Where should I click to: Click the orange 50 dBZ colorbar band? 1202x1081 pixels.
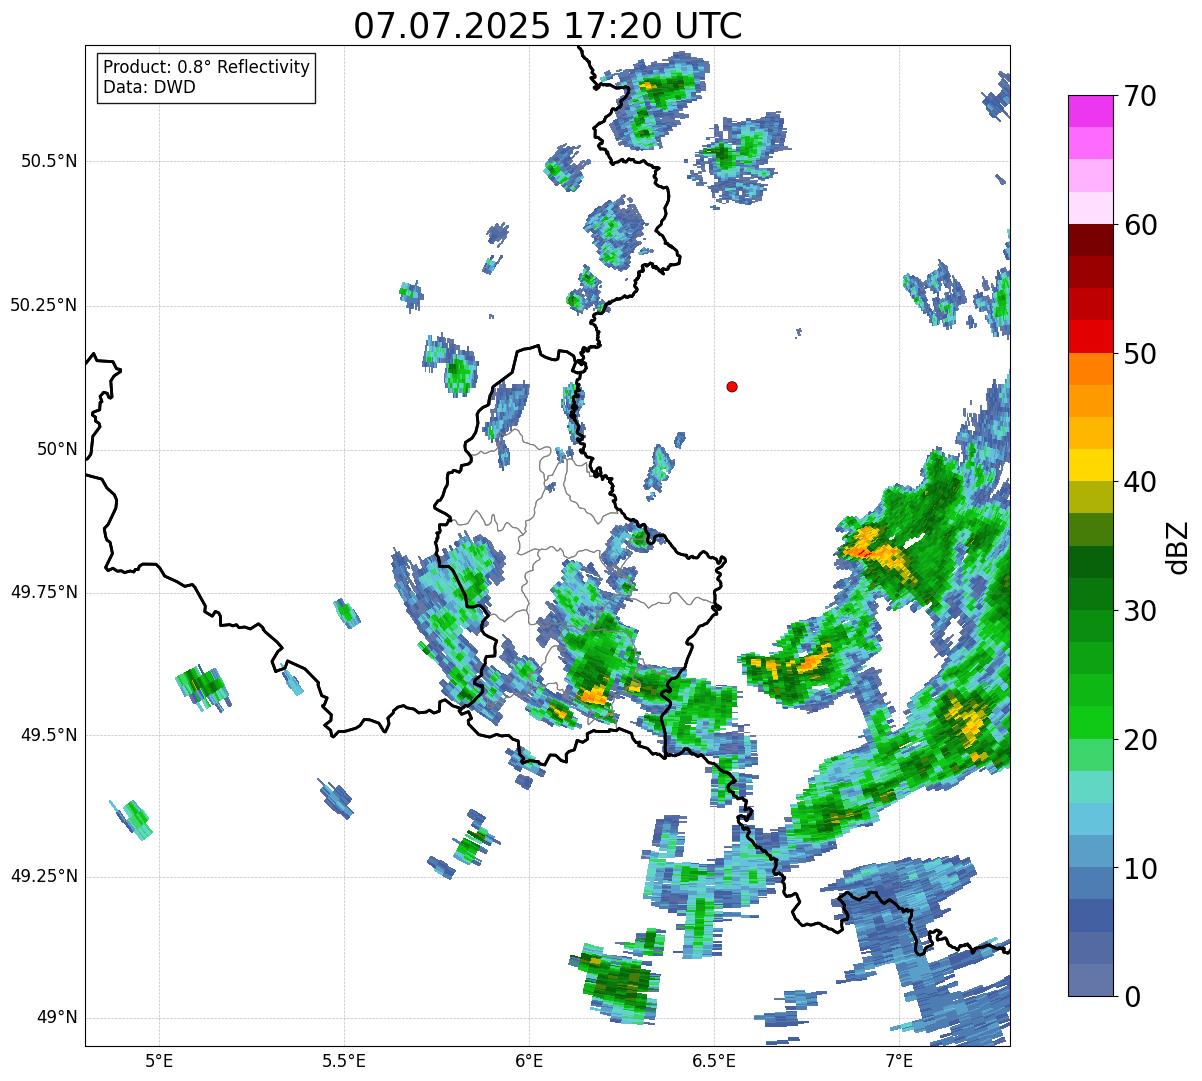tap(1090, 369)
